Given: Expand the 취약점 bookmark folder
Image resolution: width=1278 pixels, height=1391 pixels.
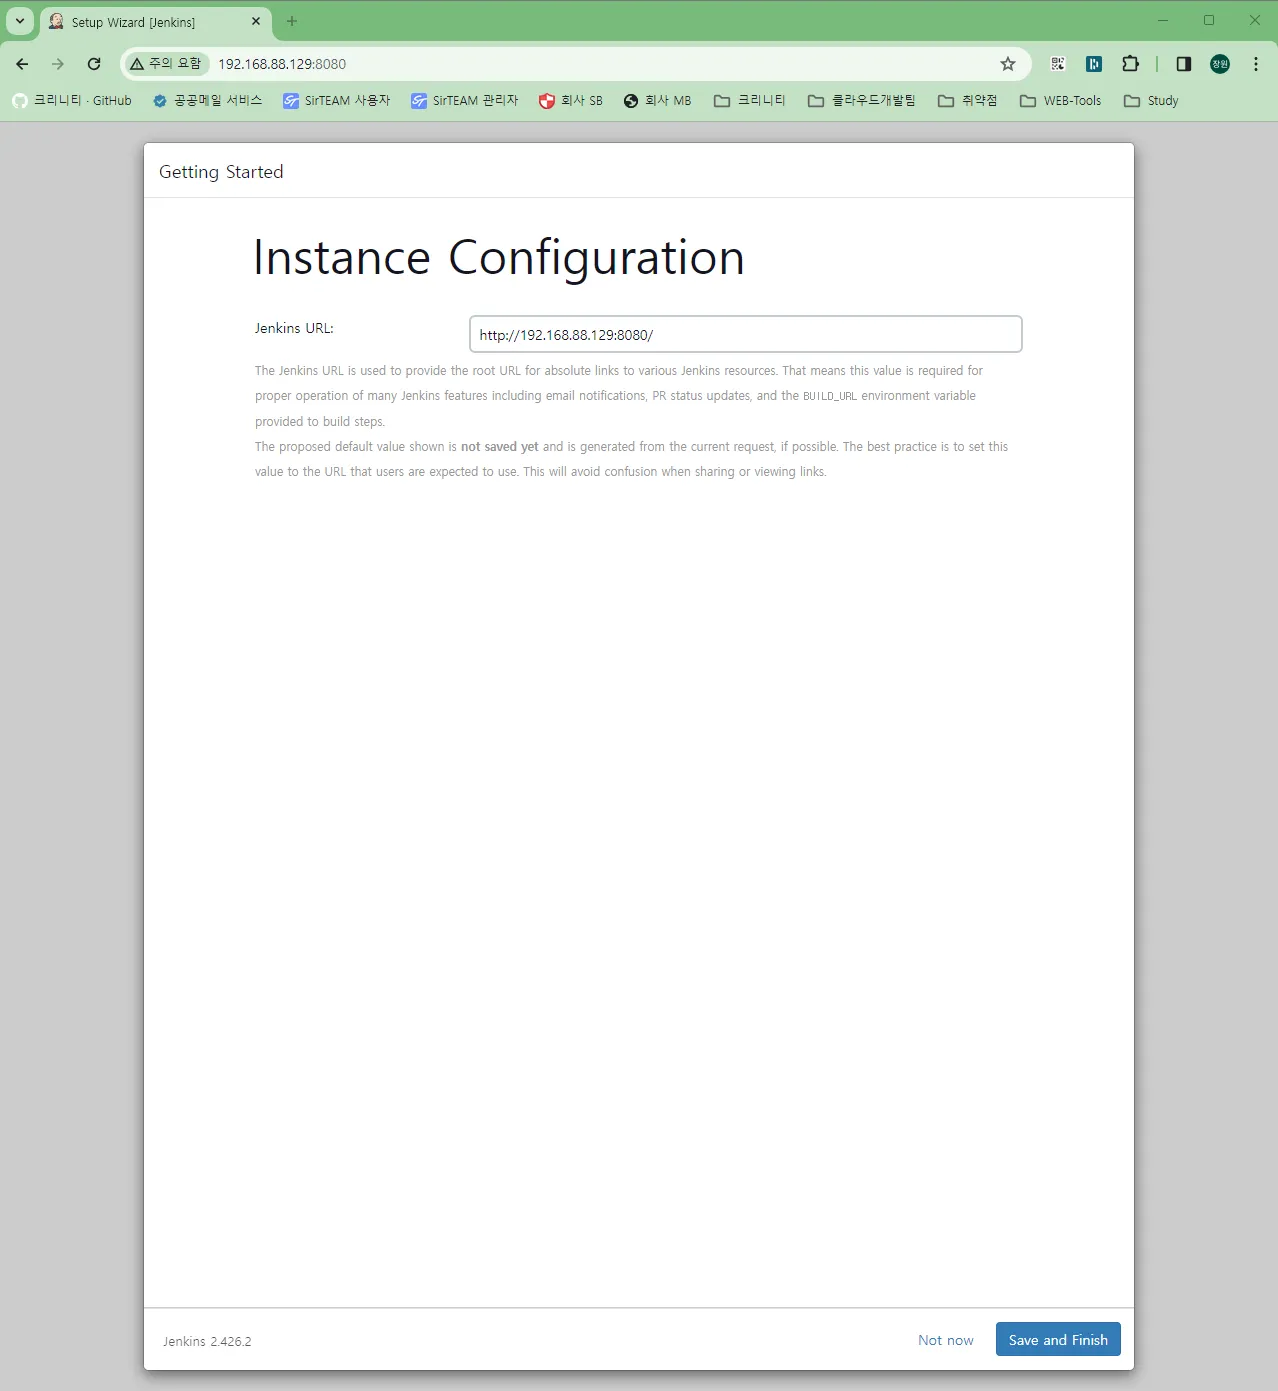Looking at the screenshot, I should [x=967, y=101].
